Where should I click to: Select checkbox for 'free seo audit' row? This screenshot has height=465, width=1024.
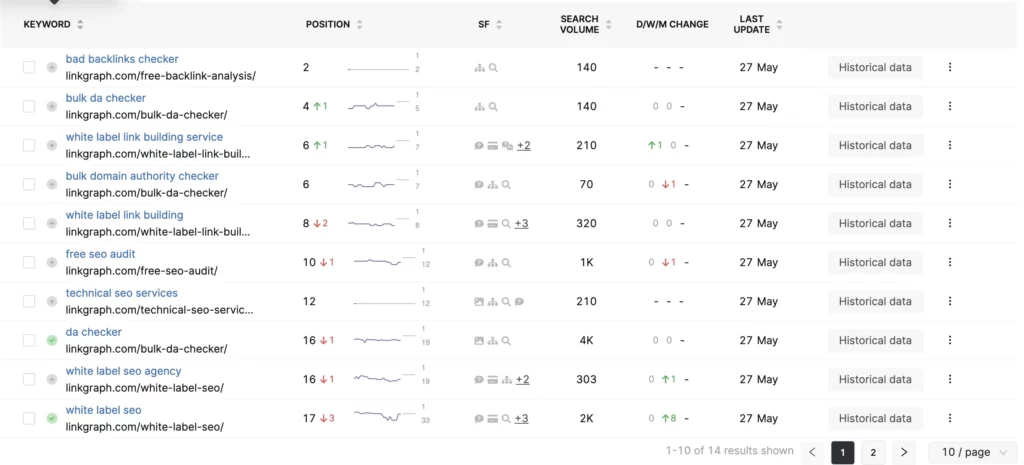(x=29, y=262)
